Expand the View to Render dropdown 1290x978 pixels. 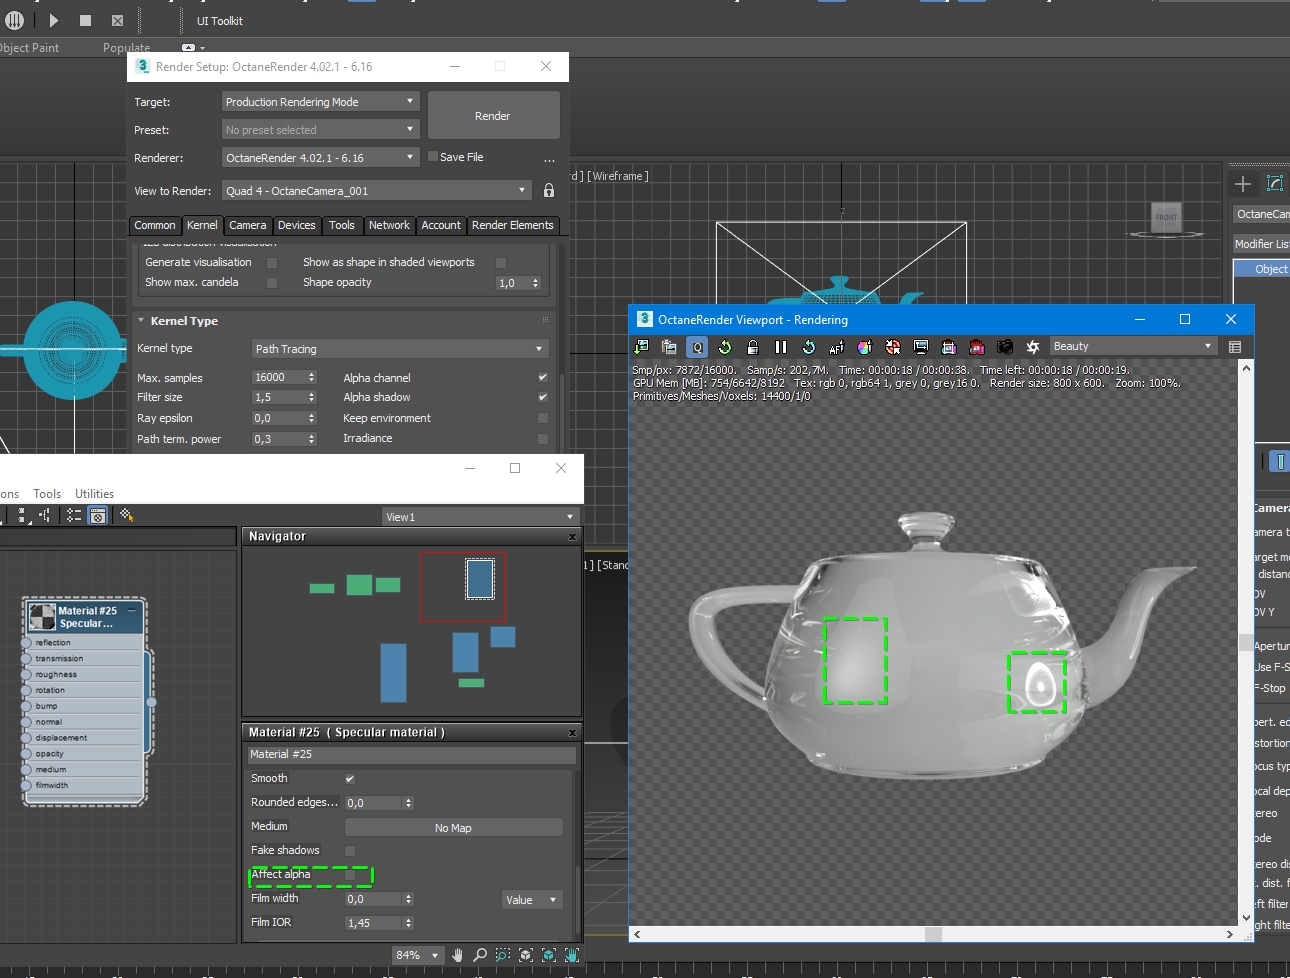(376, 191)
